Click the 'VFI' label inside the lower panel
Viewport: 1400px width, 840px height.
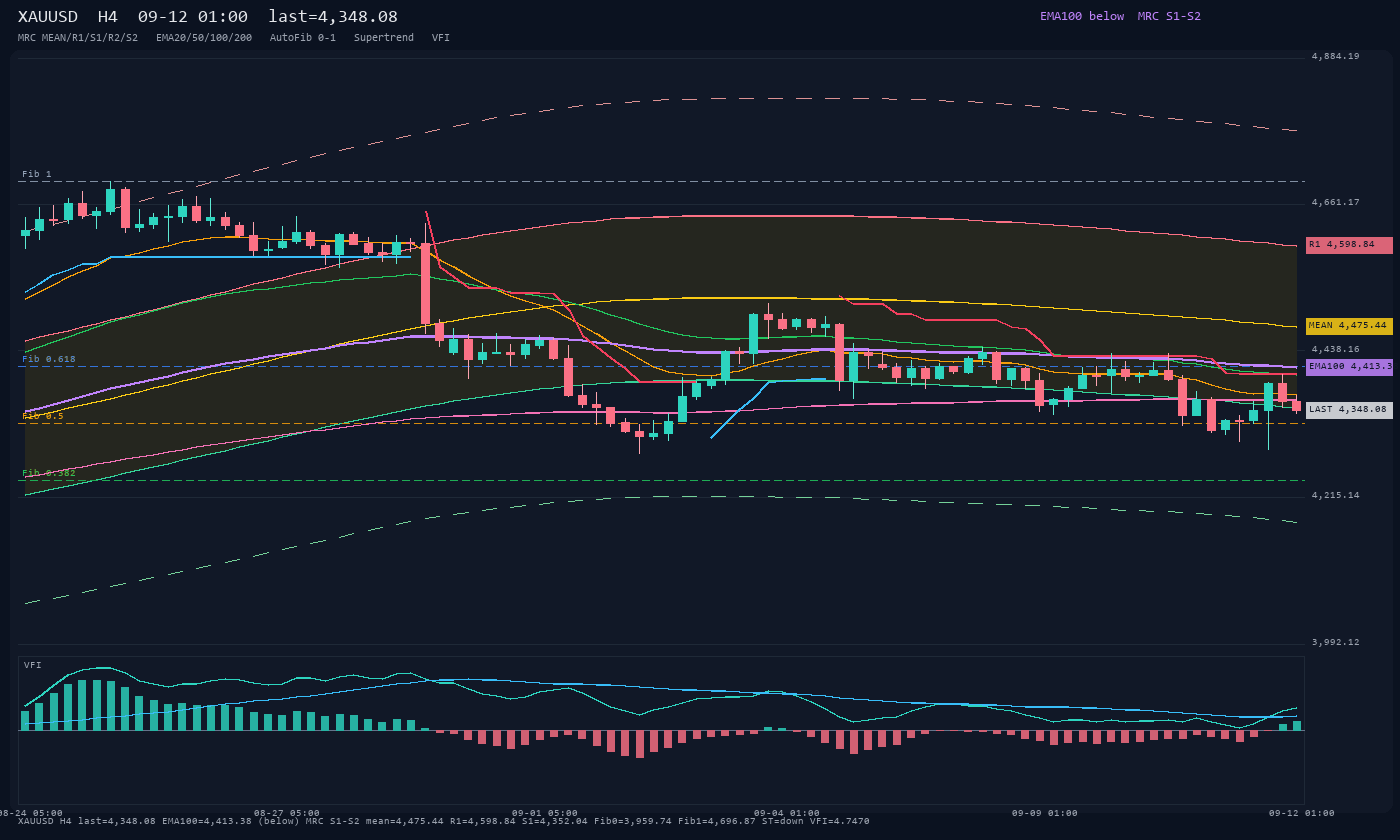tap(33, 665)
